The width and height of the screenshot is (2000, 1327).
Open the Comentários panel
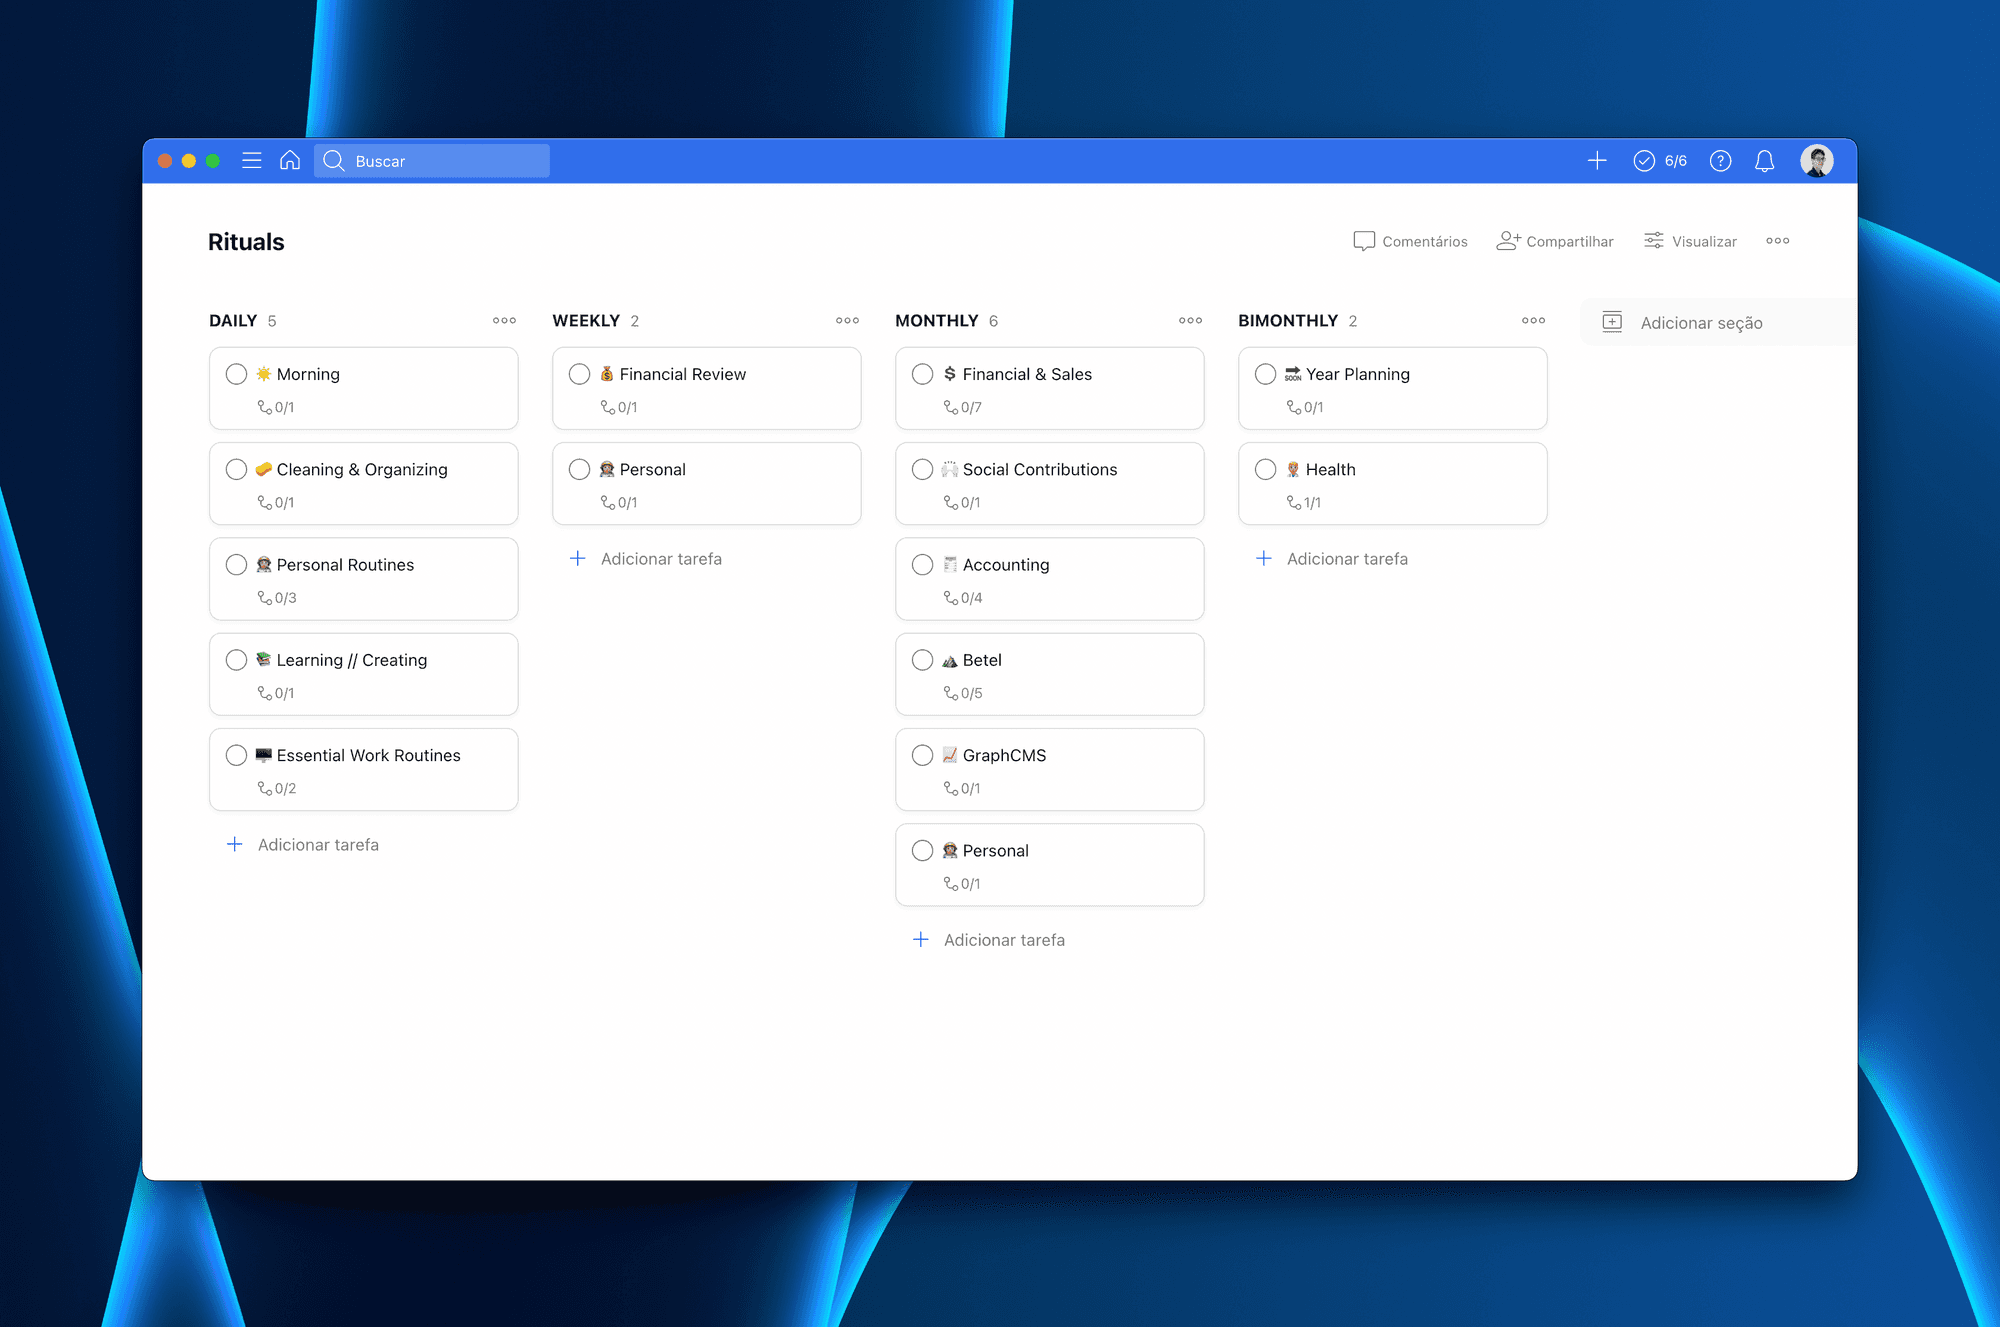click(x=1410, y=240)
